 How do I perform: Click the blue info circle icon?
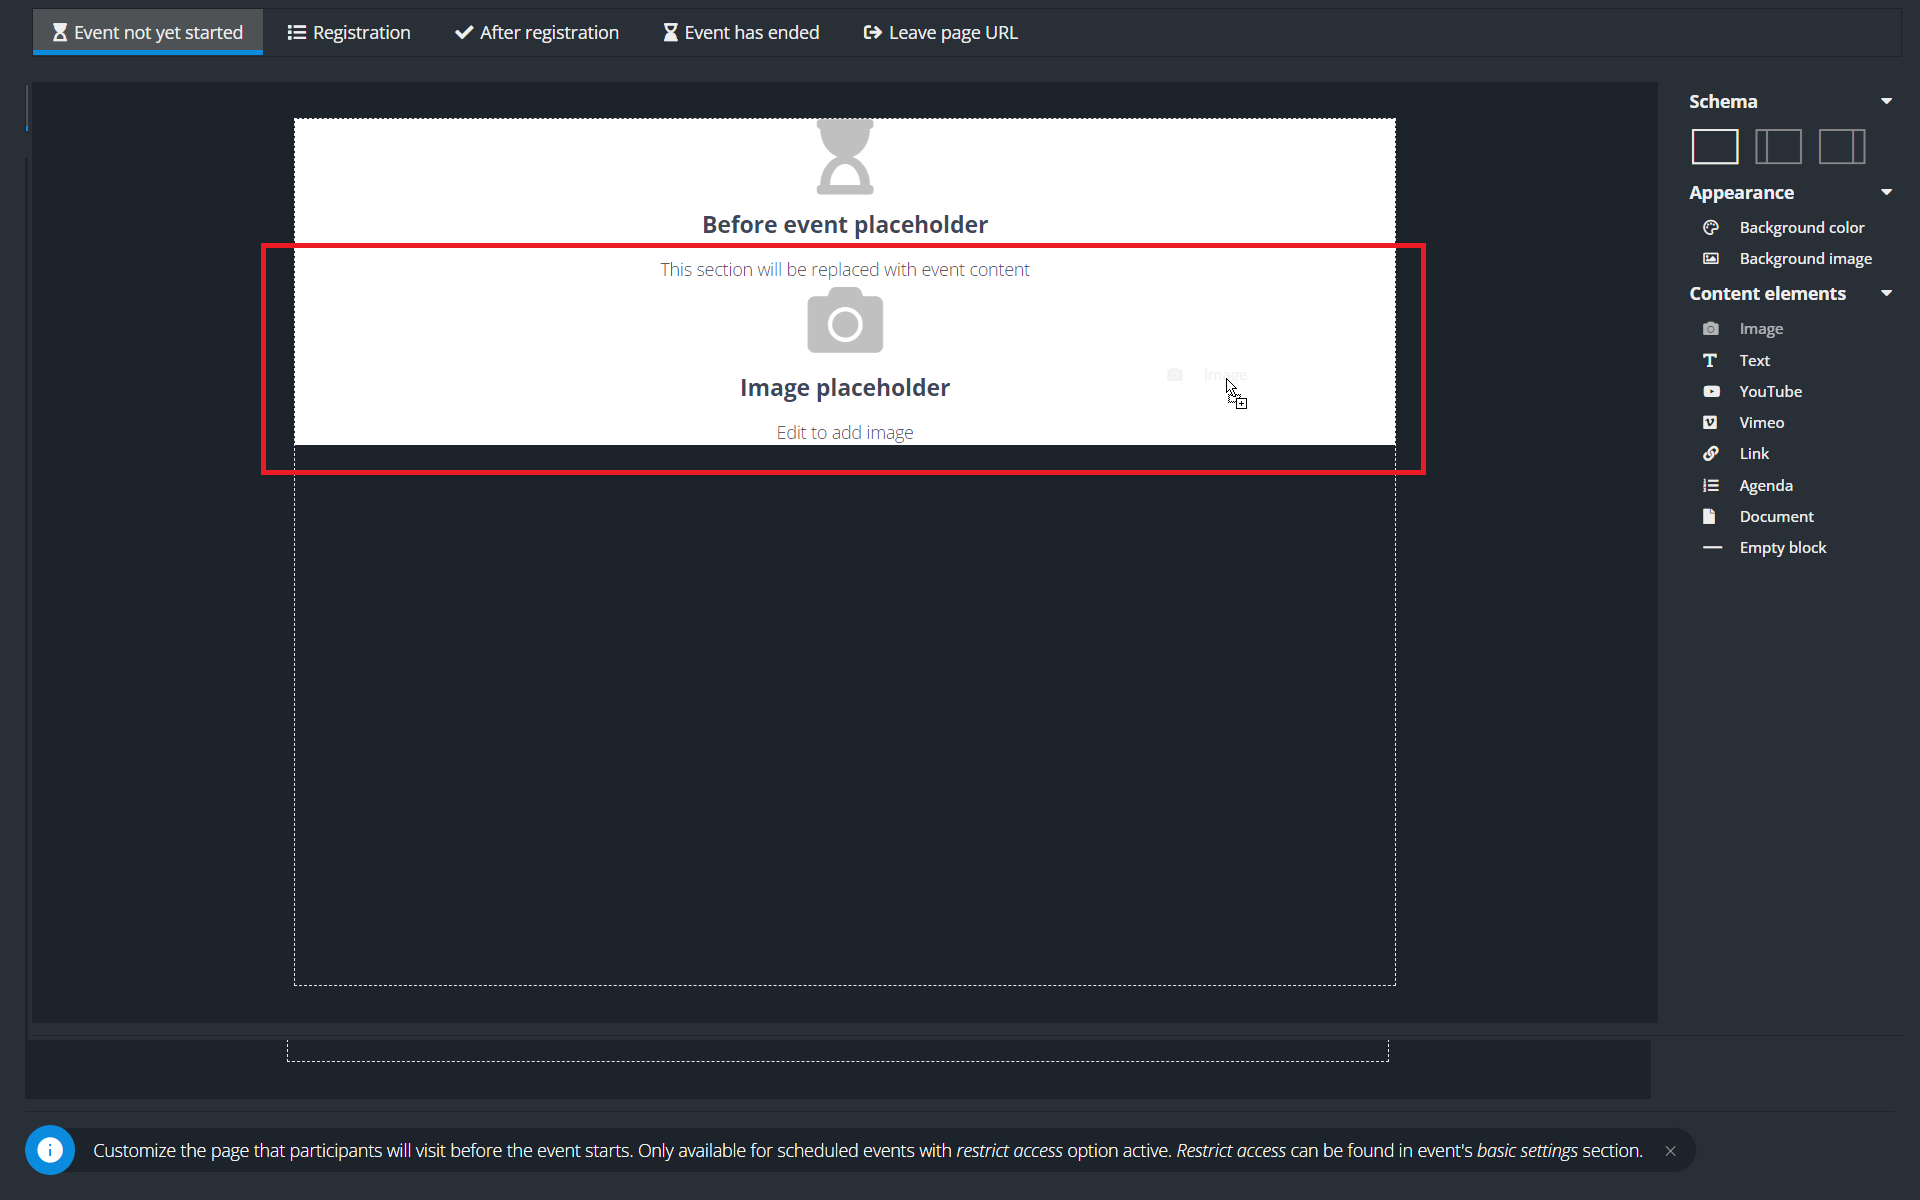[50, 1150]
